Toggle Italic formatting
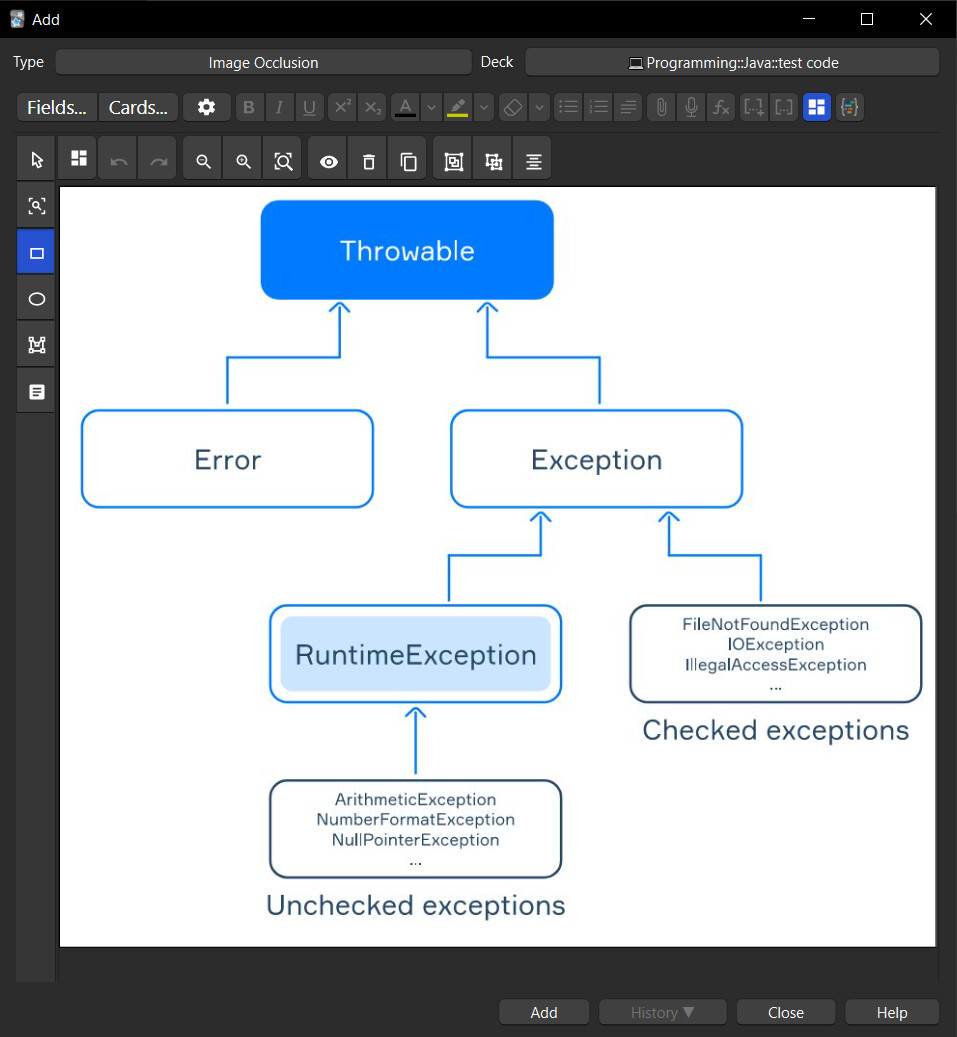 click(279, 107)
